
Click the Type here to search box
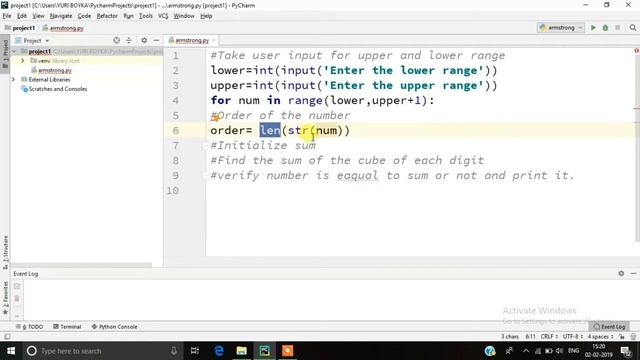102,351
